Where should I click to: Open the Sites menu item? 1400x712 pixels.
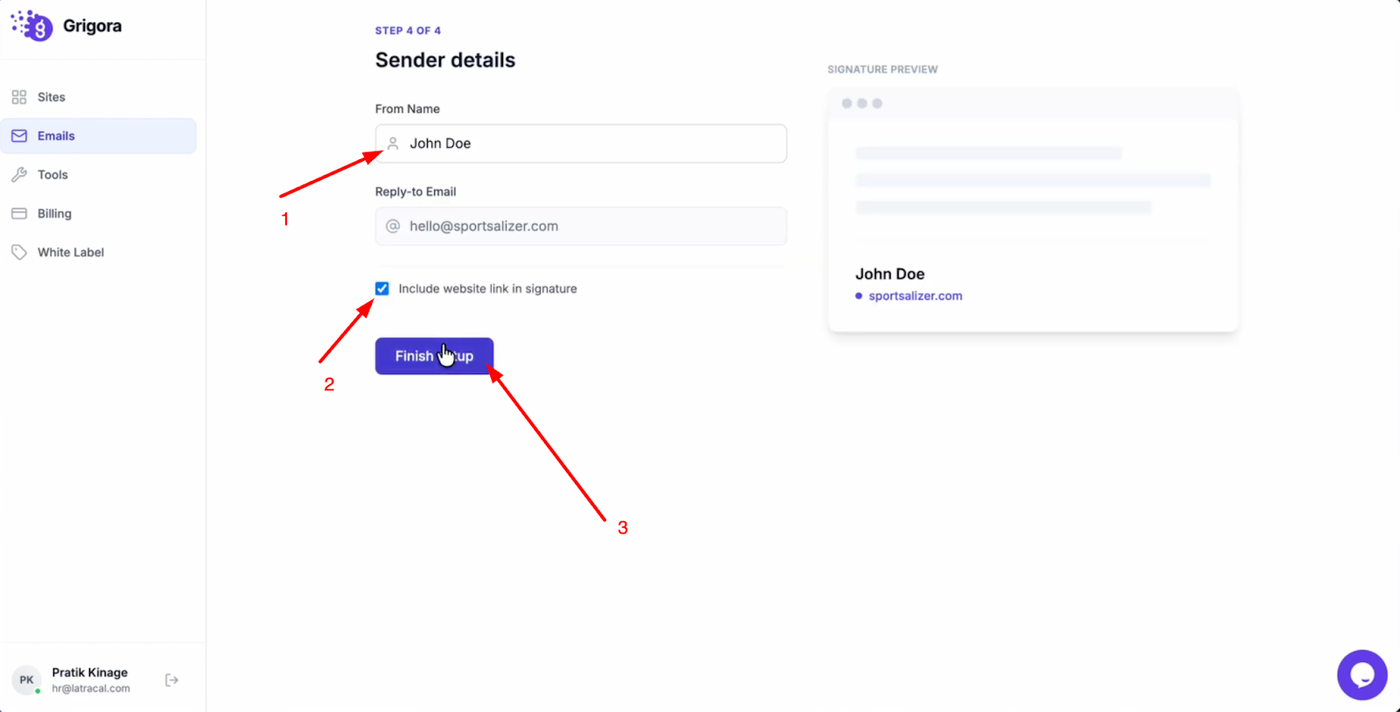tap(51, 97)
